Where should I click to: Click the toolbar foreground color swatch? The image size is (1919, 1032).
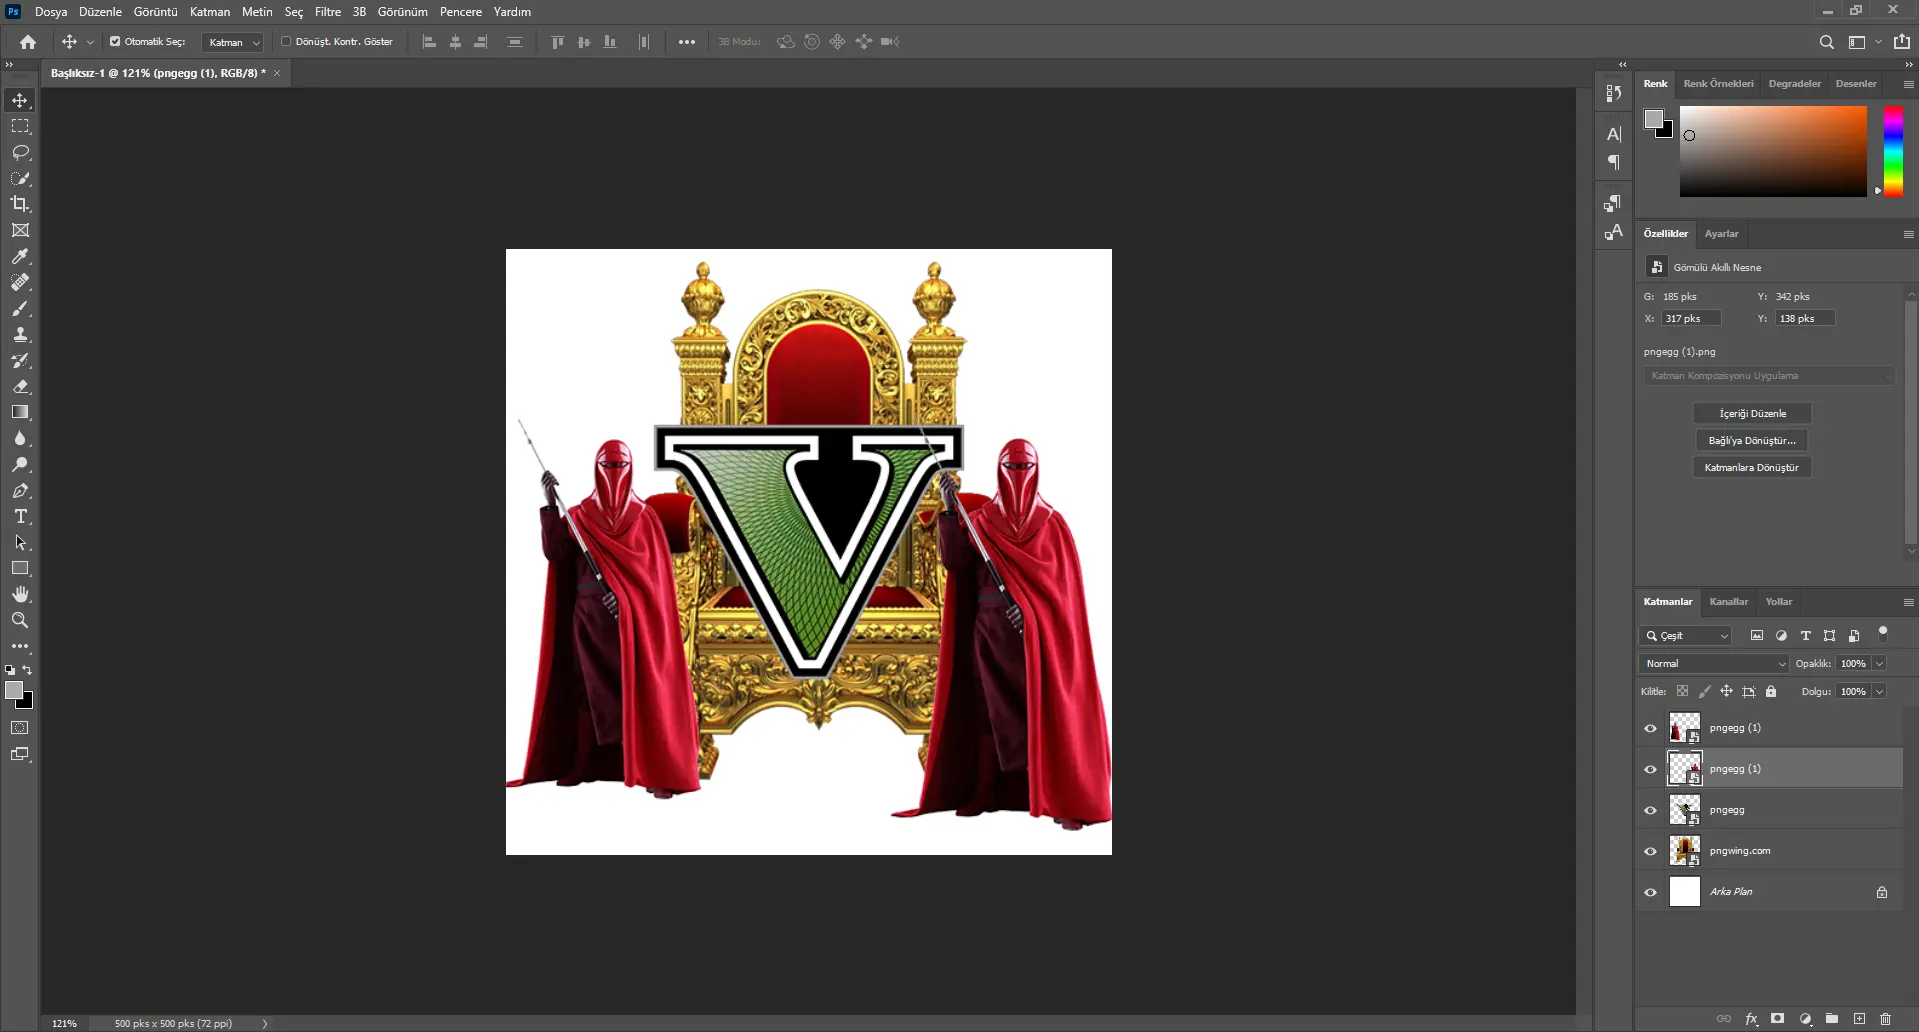coord(14,691)
